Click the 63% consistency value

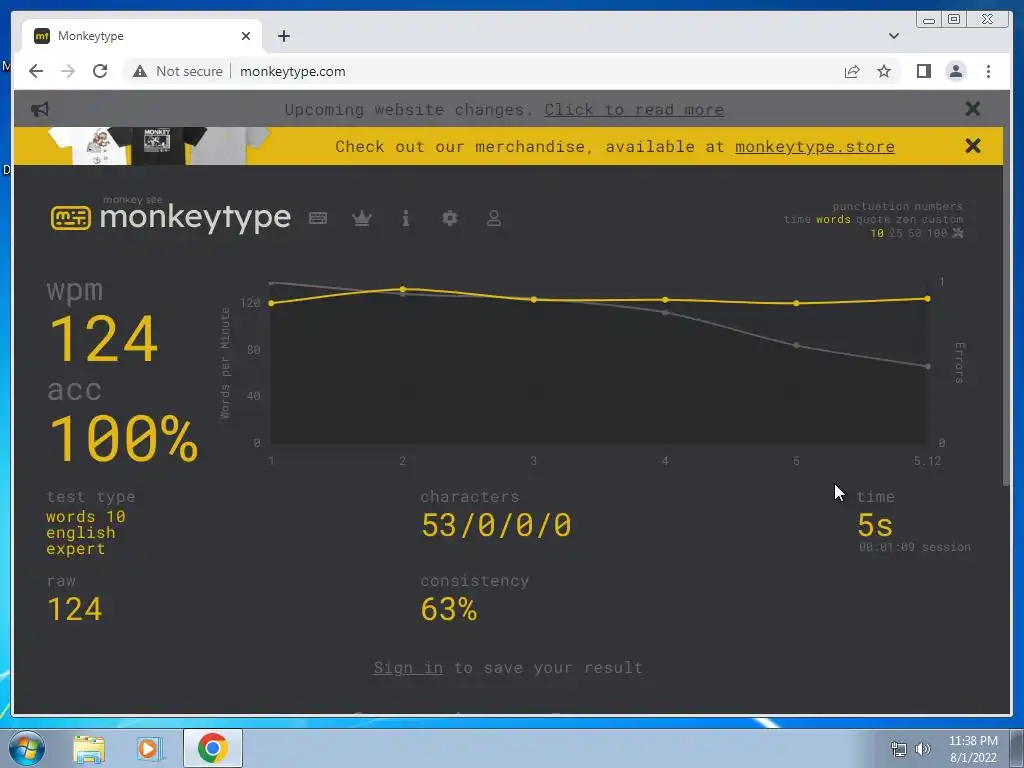coord(449,609)
